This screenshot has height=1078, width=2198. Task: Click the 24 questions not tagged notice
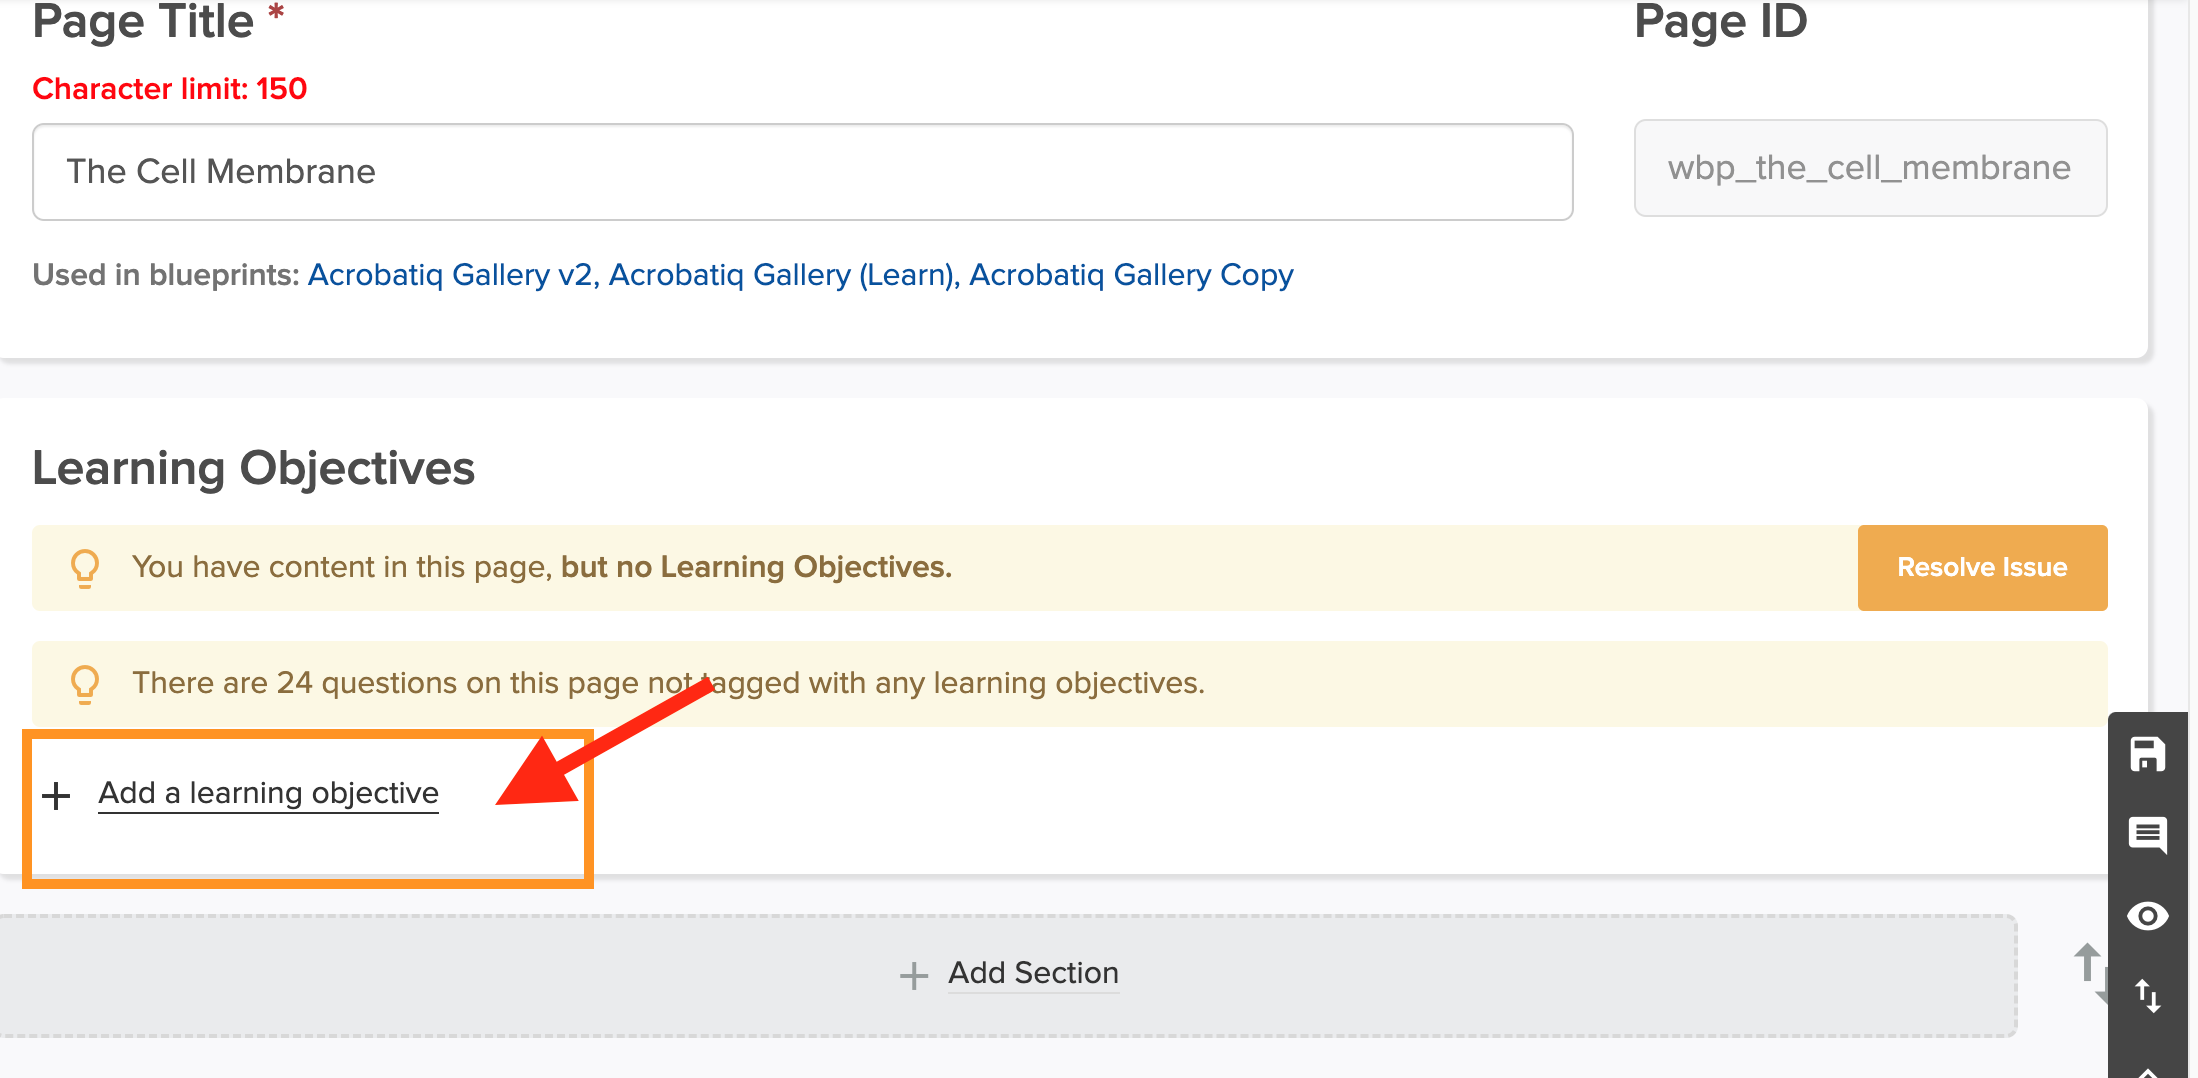1069,683
